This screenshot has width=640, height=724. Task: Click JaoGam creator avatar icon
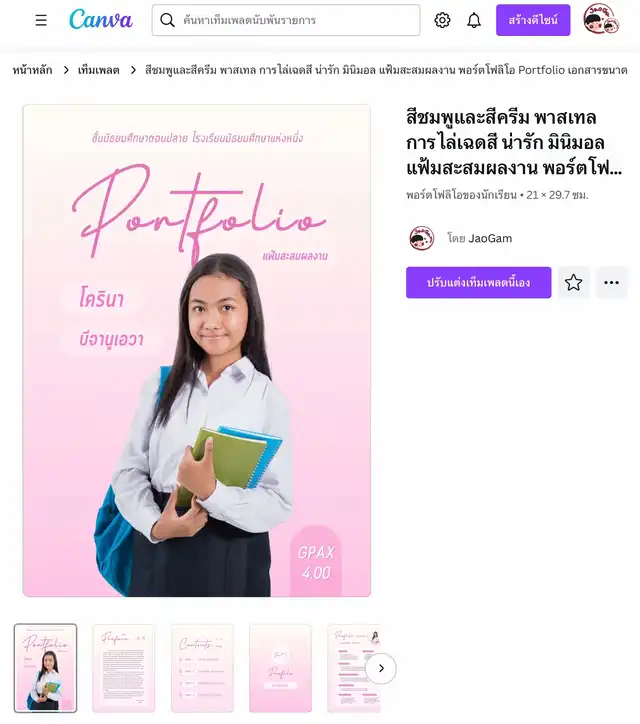pyautogui.click(x=422, y=238)
